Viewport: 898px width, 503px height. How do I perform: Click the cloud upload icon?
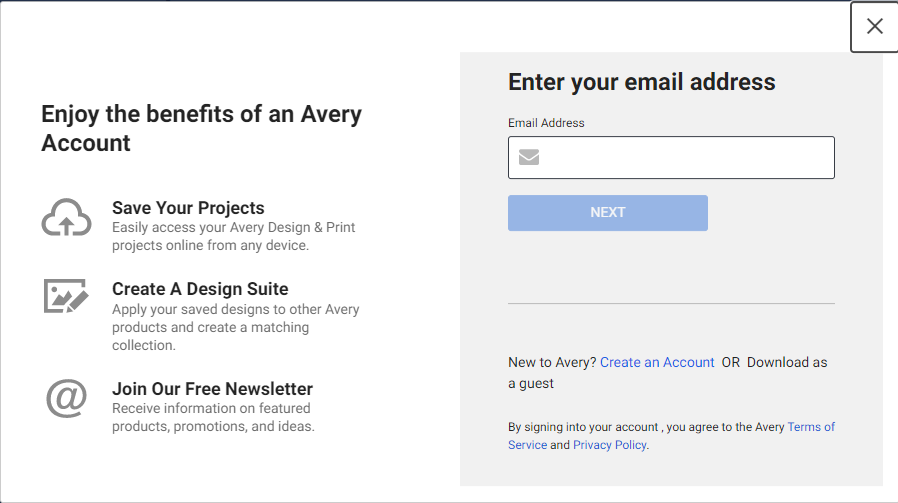[x=66, y=218]
